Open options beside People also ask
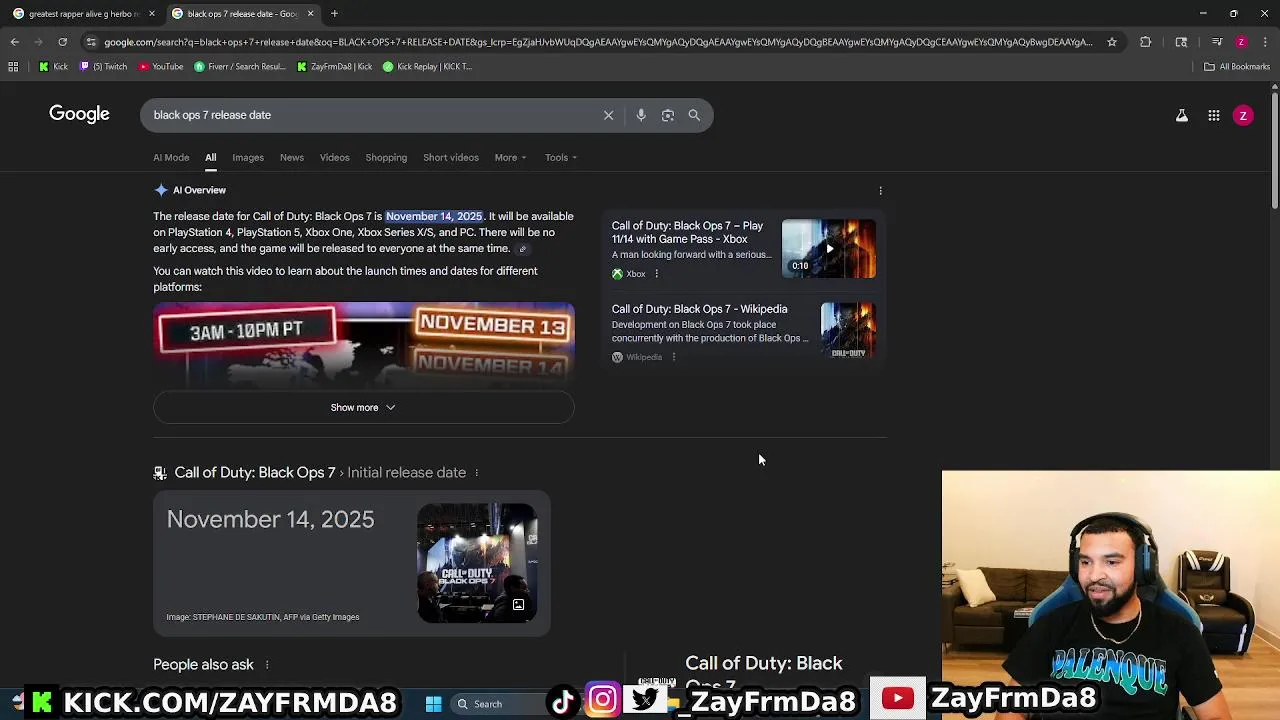This screenshot has width=1280, height=720. [267, 665]
